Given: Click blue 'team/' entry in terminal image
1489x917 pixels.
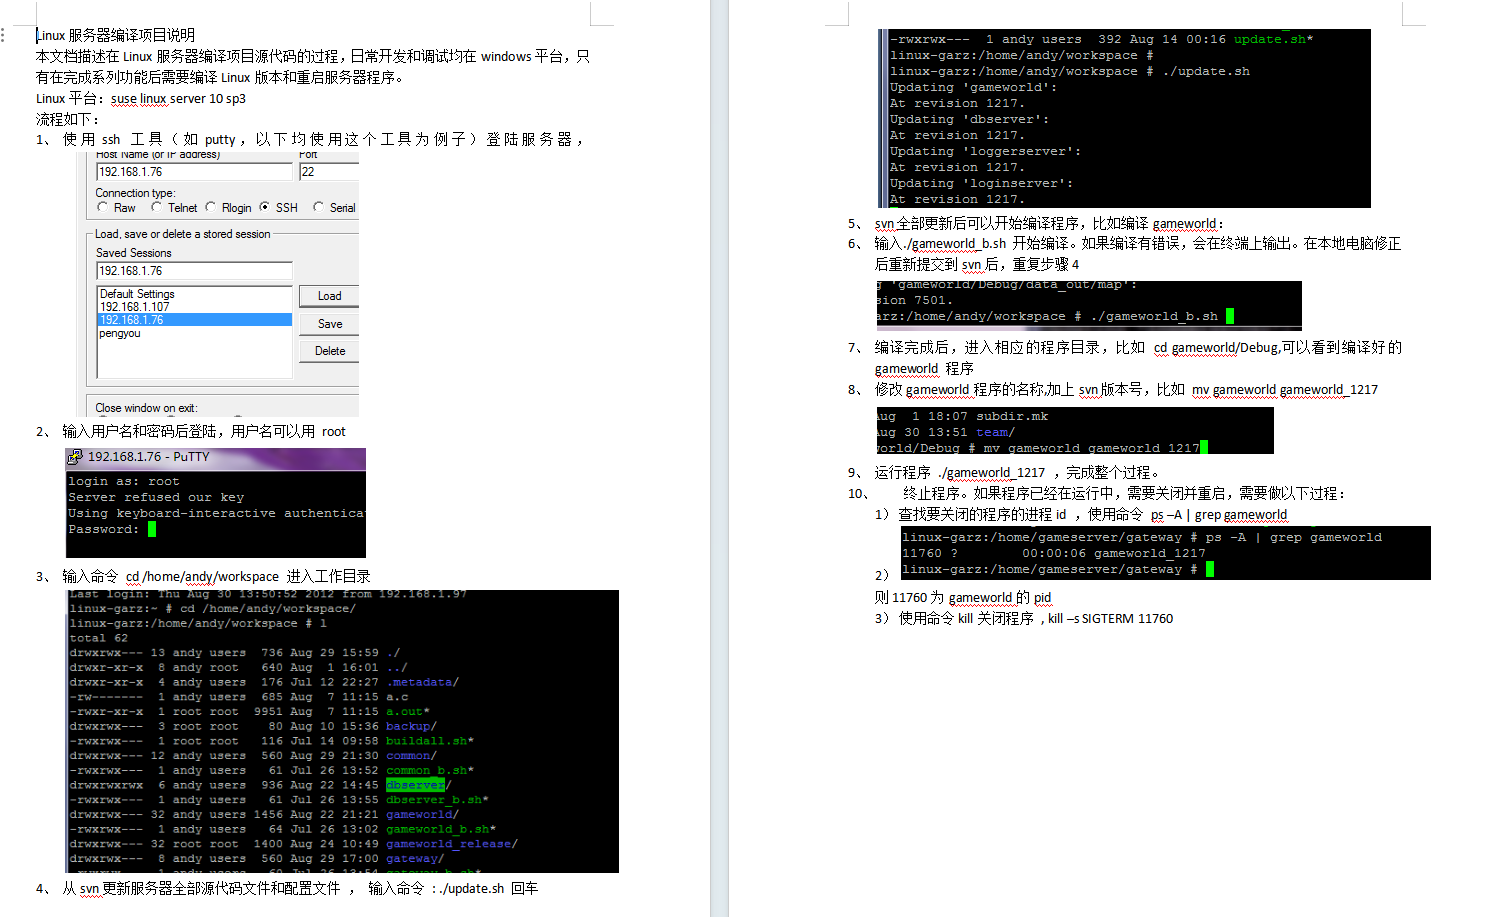Looking at the screenshot, I should click(995, 432).
